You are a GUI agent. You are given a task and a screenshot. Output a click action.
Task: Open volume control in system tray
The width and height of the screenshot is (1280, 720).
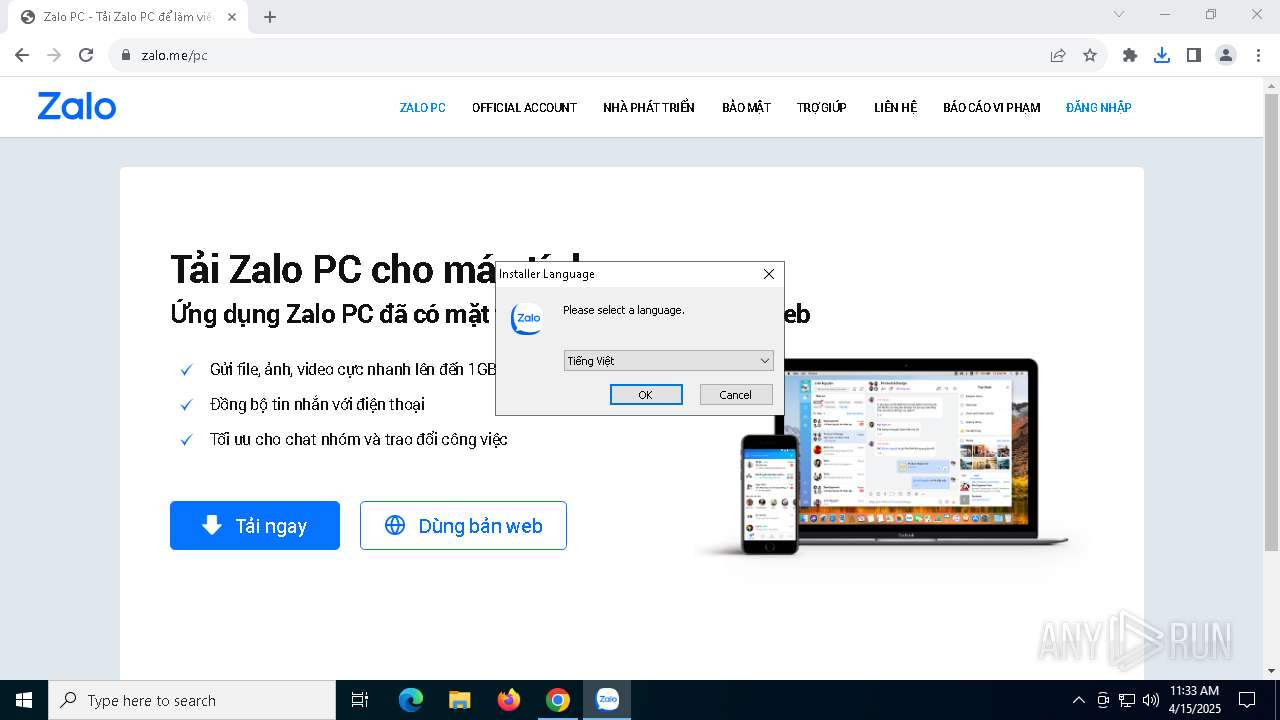(x=1151, y=700)
